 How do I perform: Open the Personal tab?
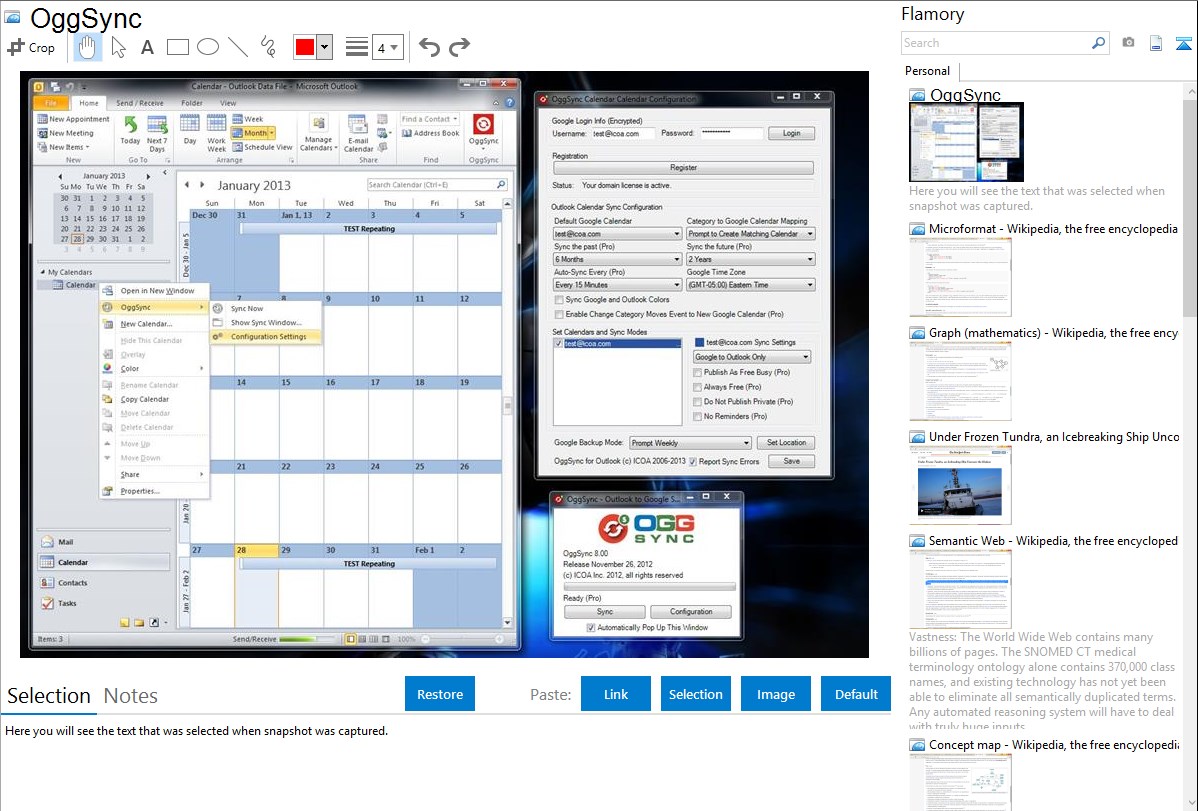(928, 71)
